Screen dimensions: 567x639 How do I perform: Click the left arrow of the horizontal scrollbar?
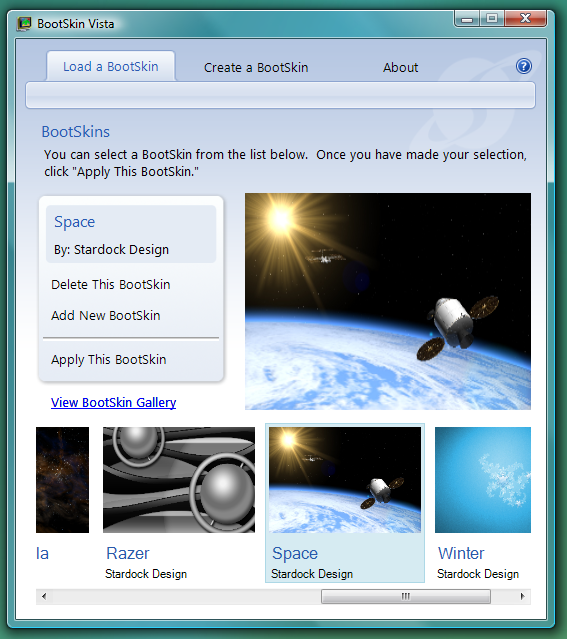pyautogui.click(x=44, y=597)
